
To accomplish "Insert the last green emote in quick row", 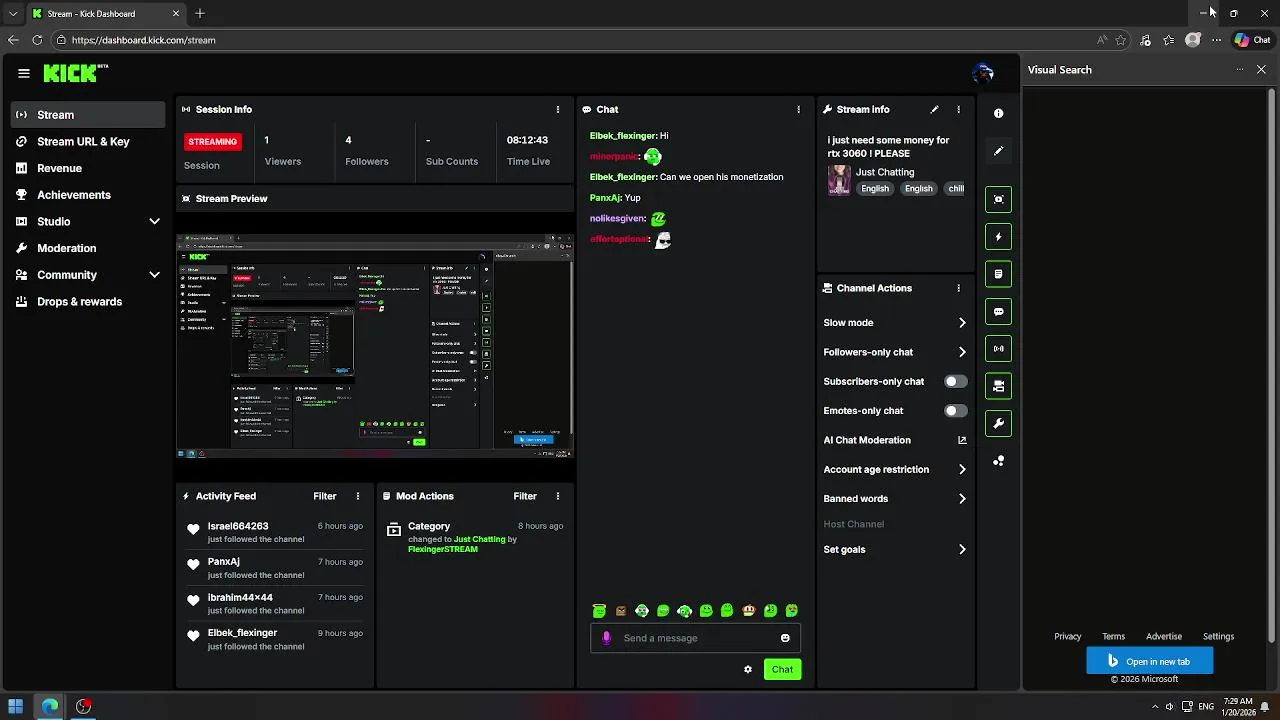I will point(792,611).
